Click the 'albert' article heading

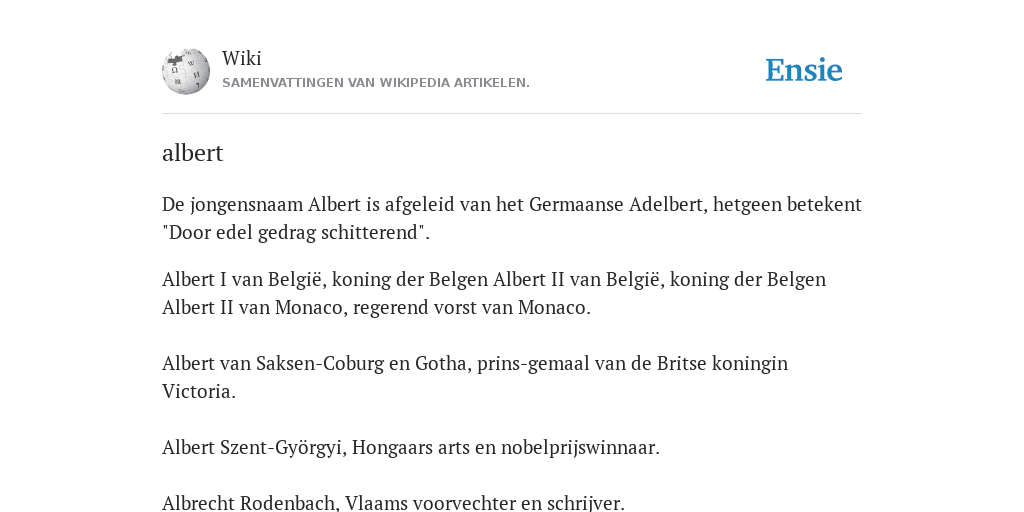(193, 153)
